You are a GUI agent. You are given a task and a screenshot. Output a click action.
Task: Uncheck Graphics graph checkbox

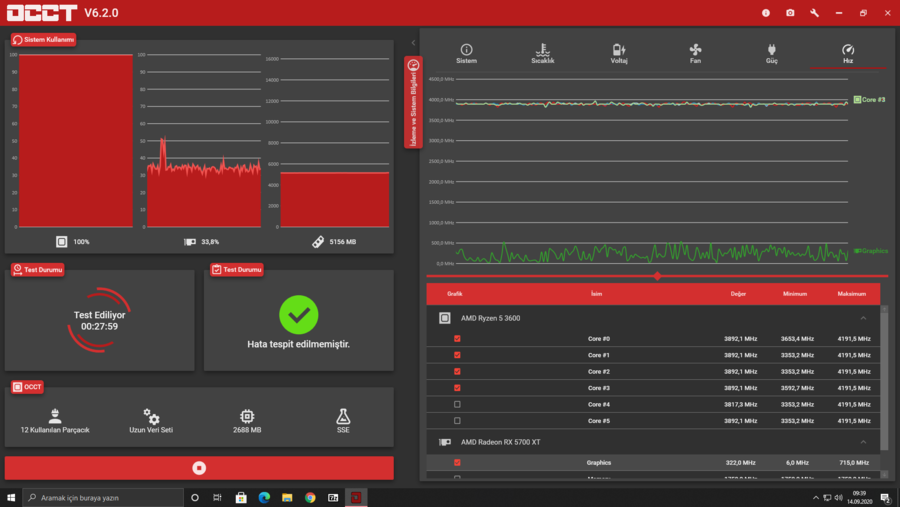click(x=457, y=462)
